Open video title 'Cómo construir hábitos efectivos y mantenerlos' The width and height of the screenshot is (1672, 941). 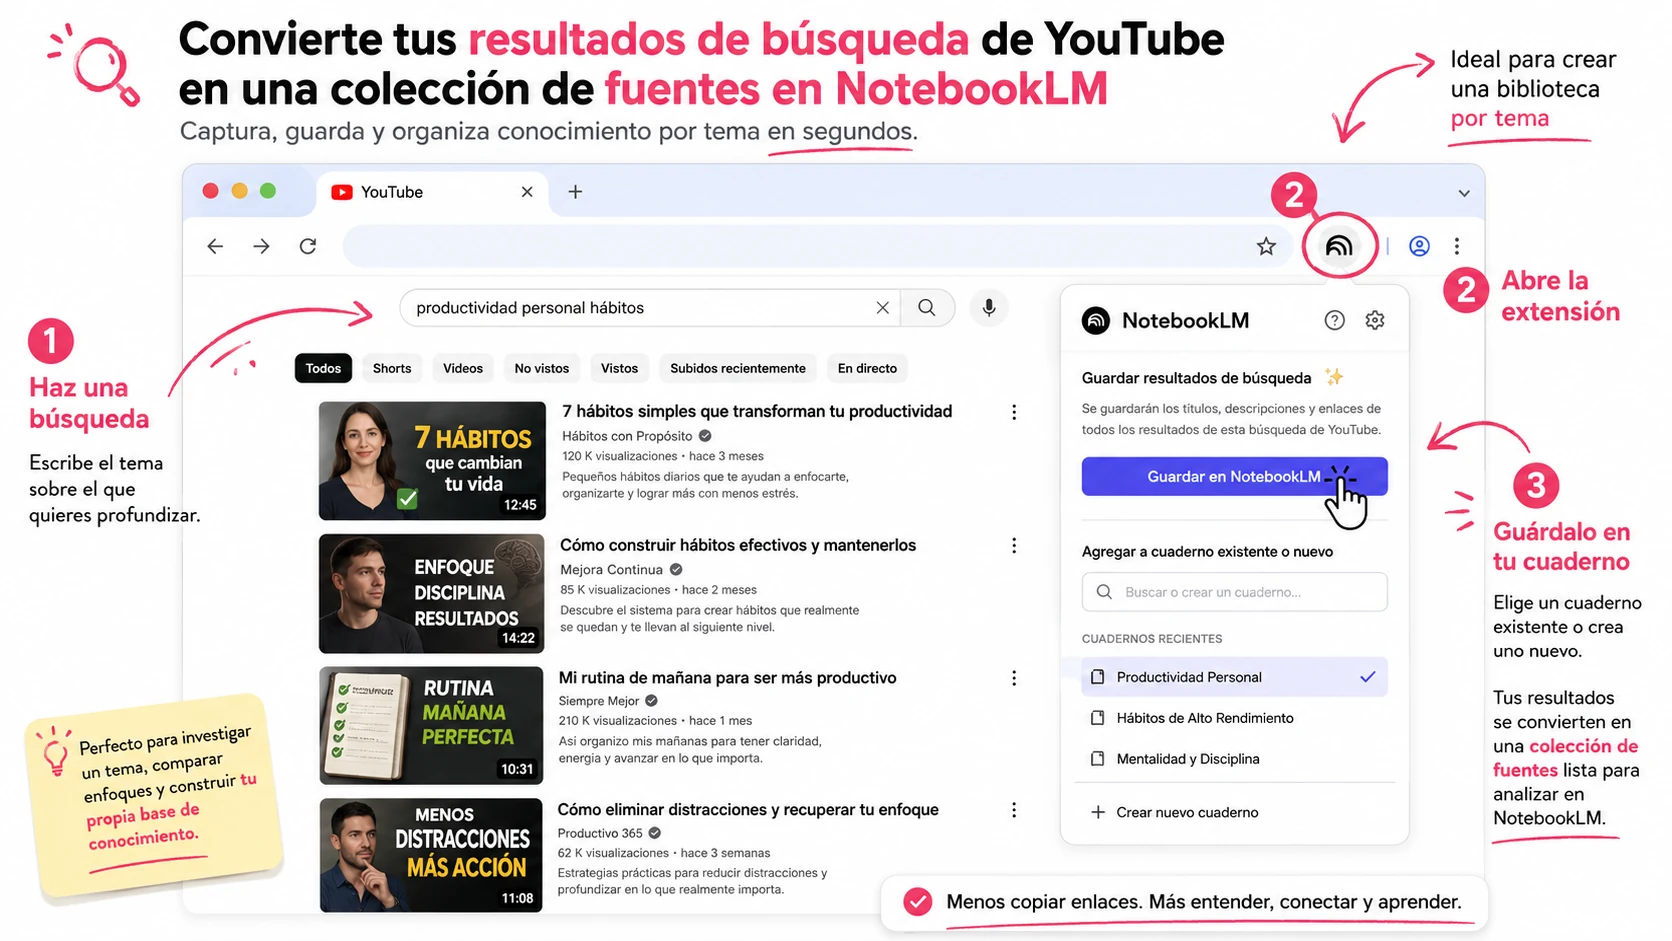pyautogui.click(x=738, y=545)
